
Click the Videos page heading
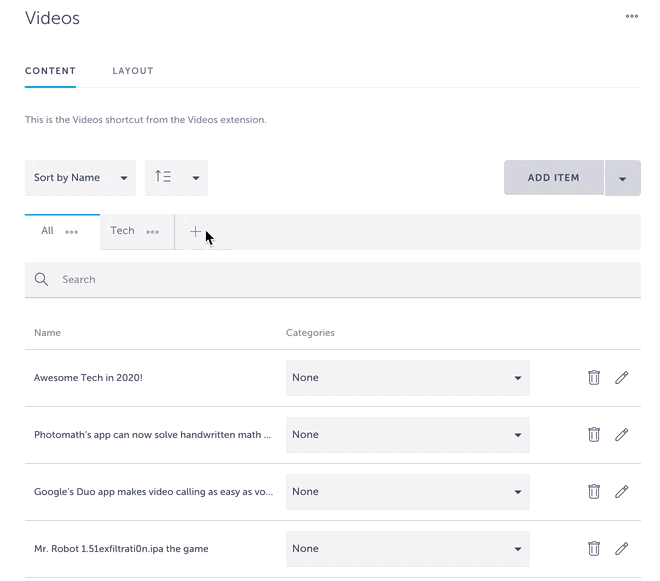(x=52, y=18)
